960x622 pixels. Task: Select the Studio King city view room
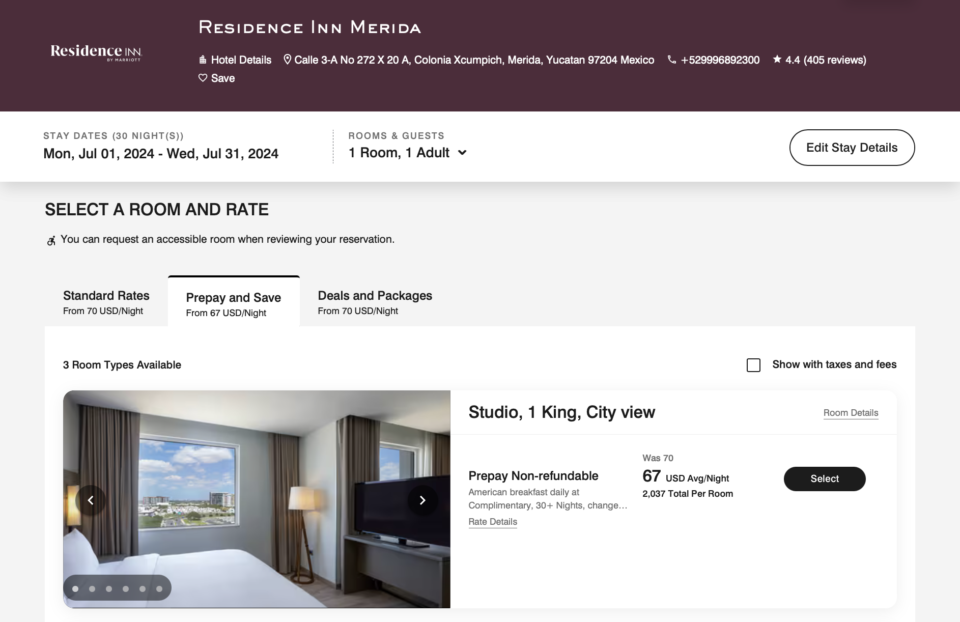tap(824, 479)
